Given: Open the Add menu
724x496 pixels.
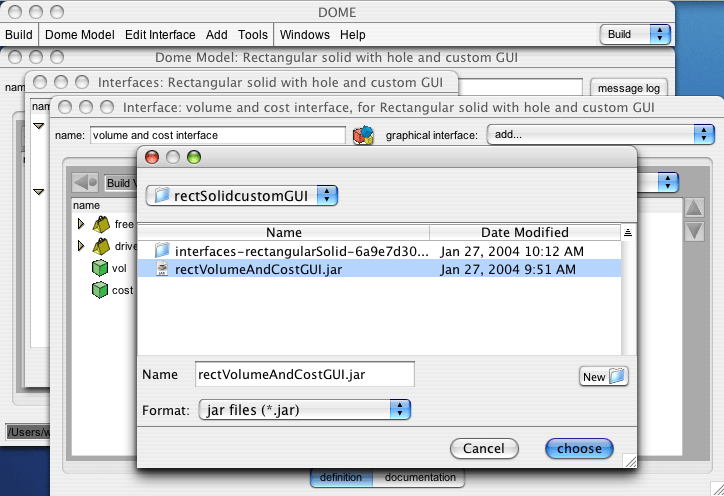Looking at the screenshot, I should click(217, 35).
